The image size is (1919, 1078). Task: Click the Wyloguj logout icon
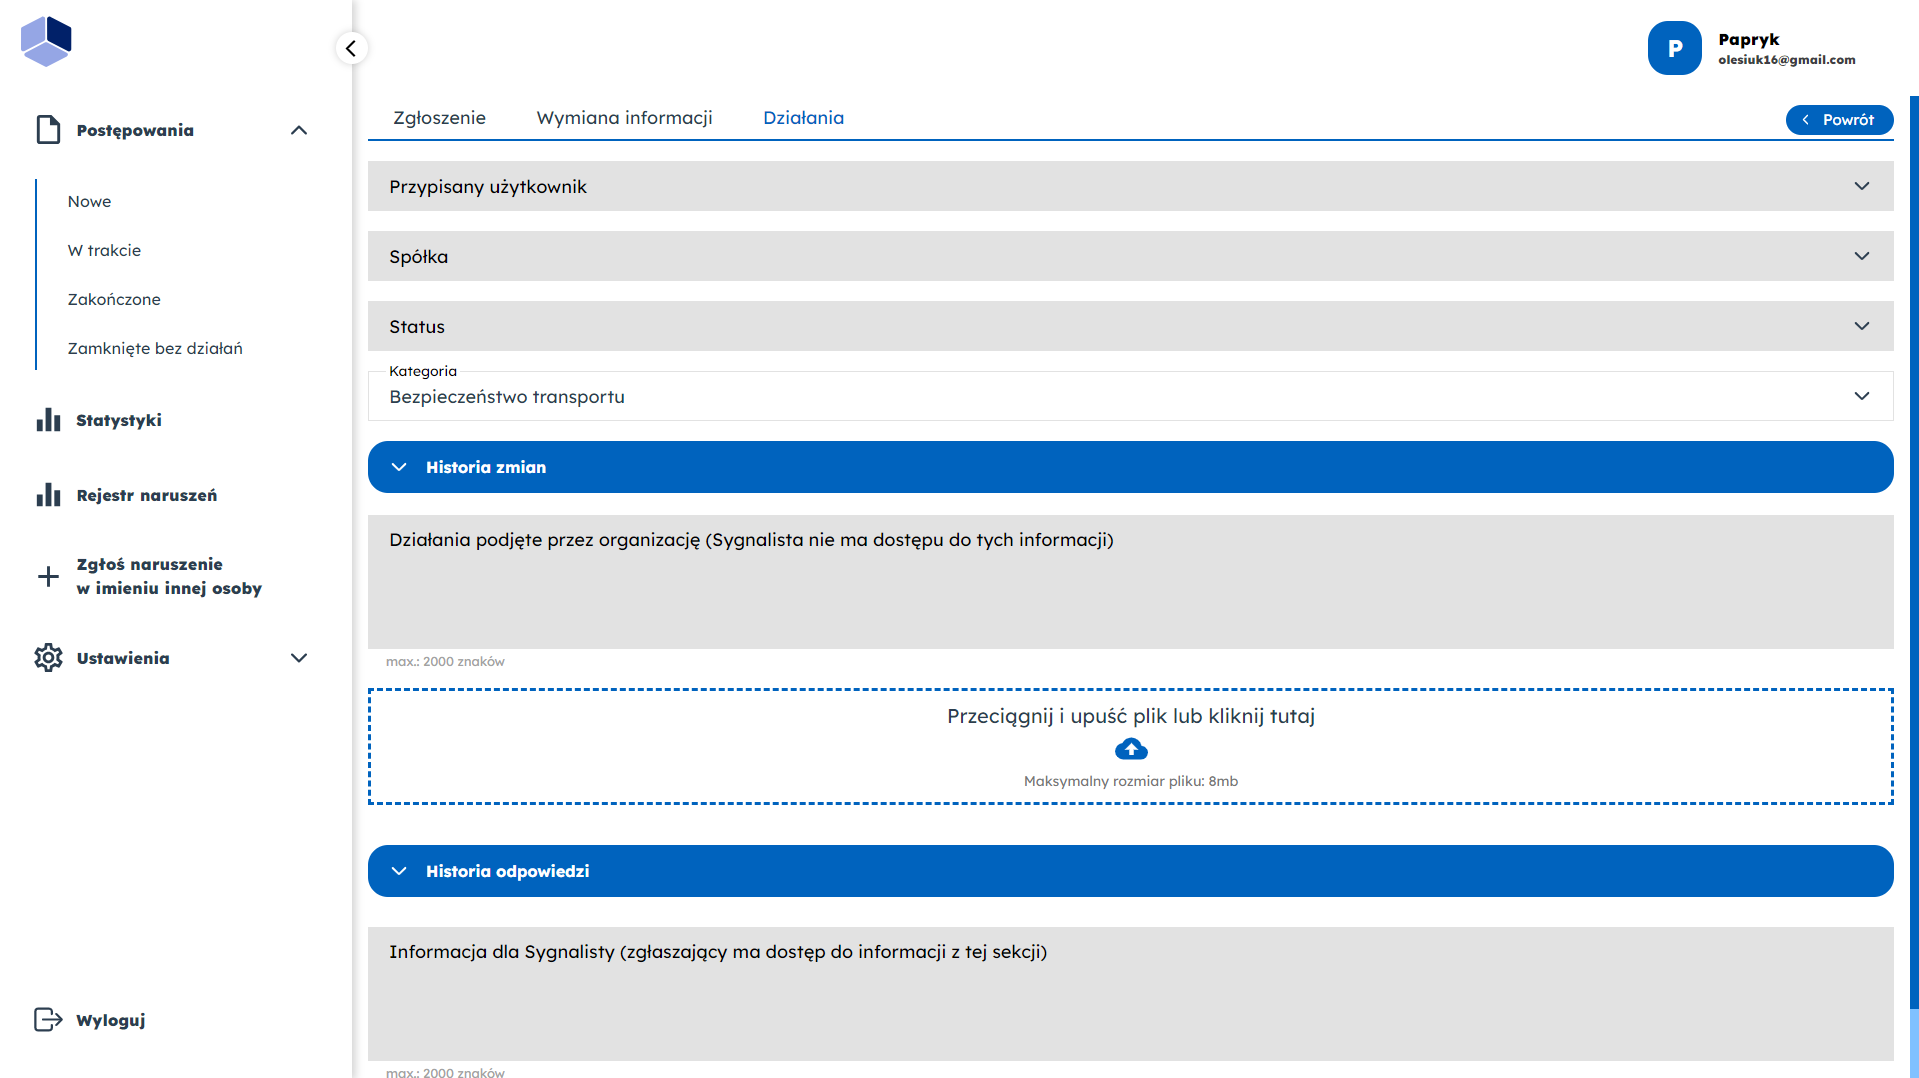[48, 1019]
